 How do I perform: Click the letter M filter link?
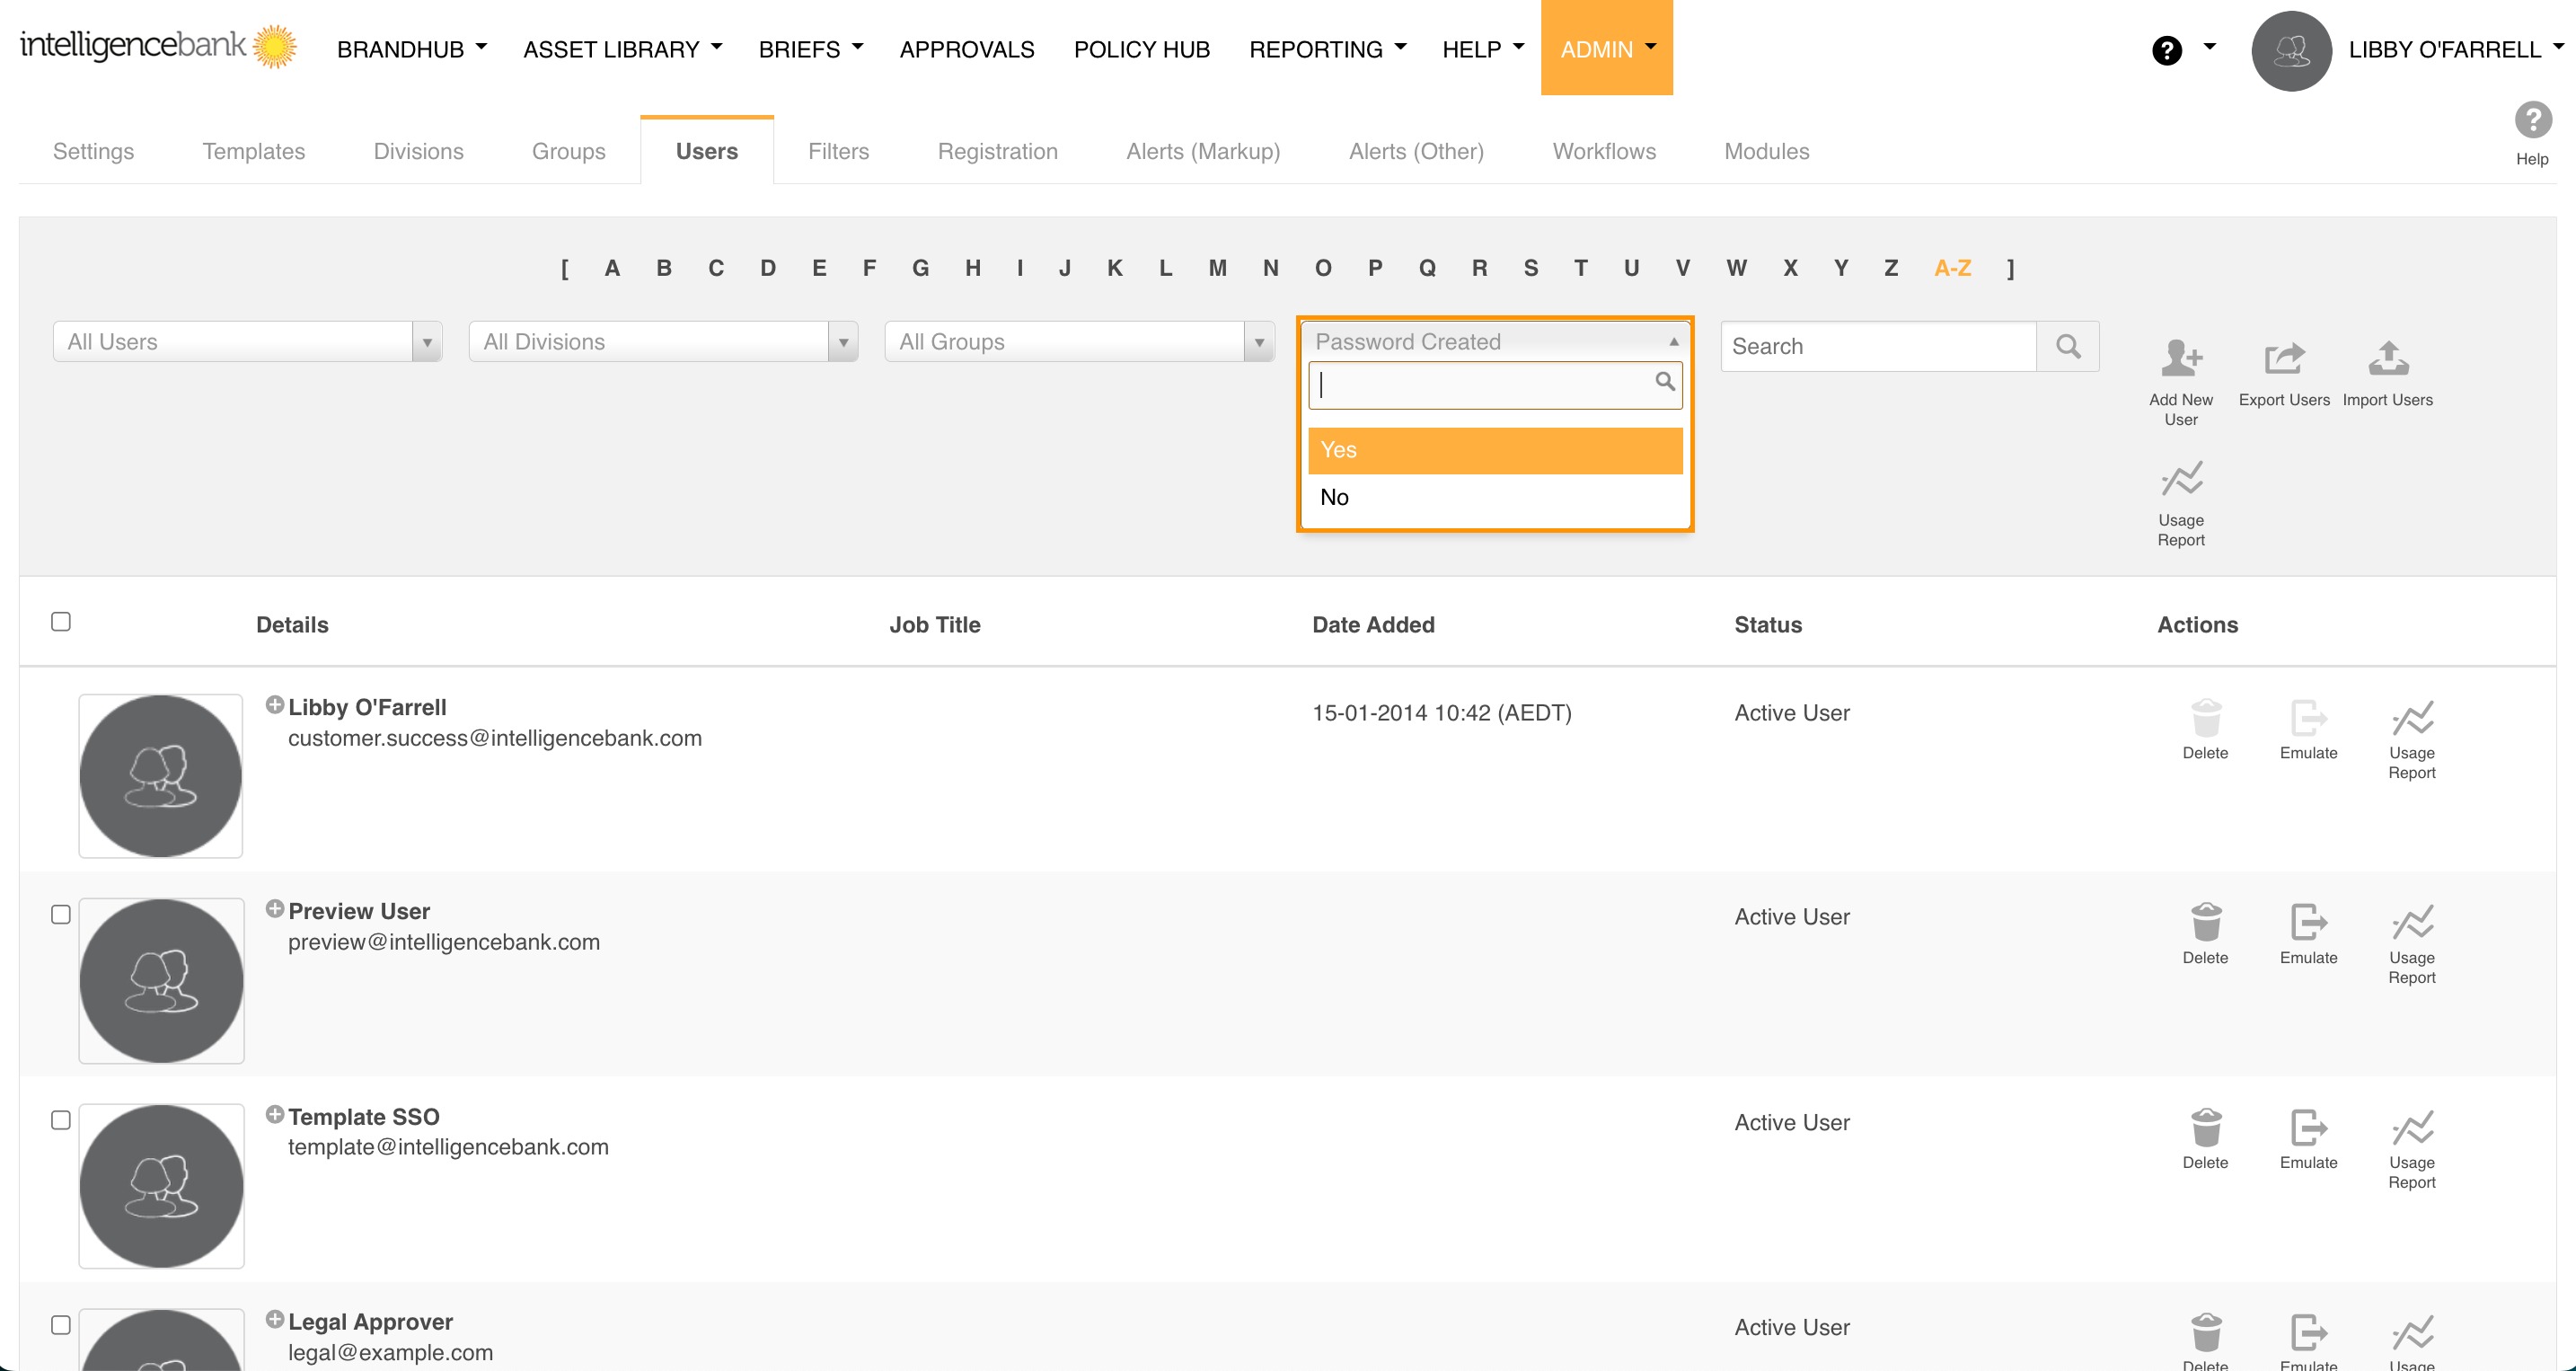pyautogui.click(x=1216, y=268)
